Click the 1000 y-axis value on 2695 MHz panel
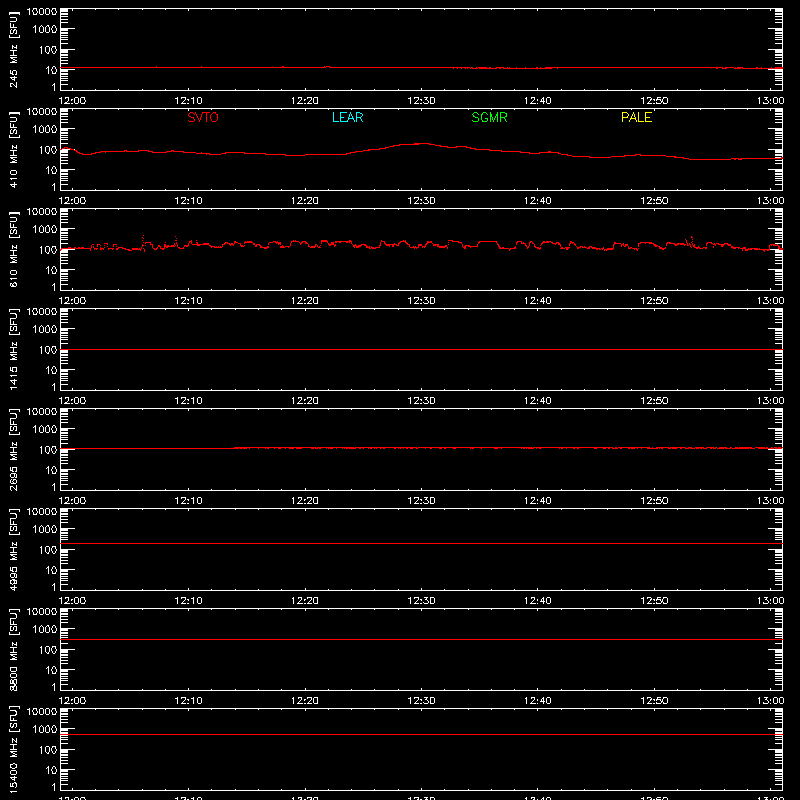800x800 pixels. 45,430
